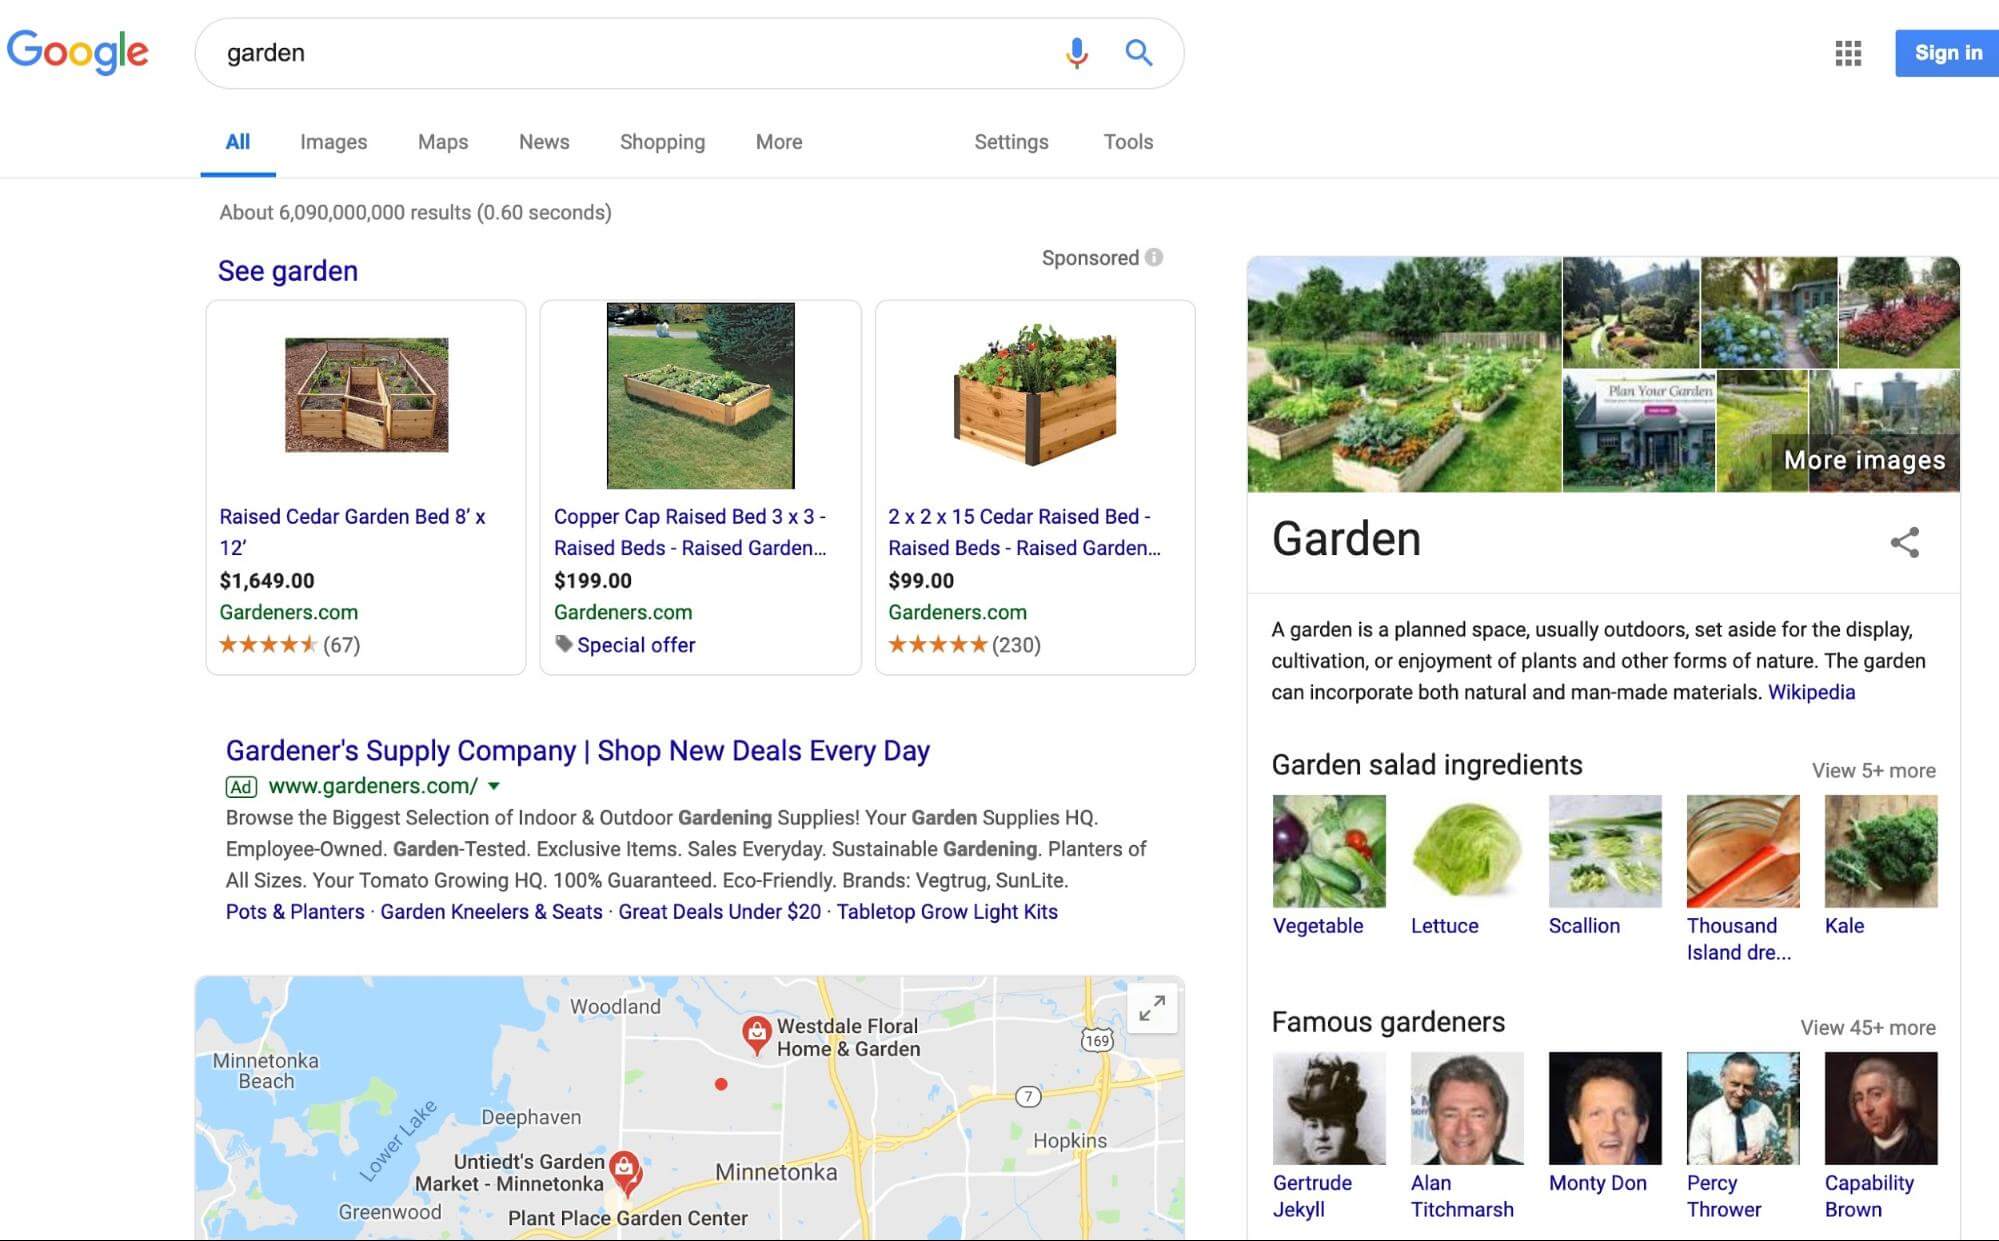Open the large raised-bed garden photo

click(x=1404, y=374)
